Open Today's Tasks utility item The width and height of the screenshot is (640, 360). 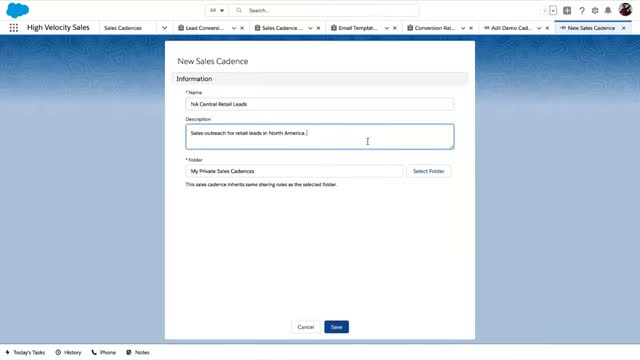click(x=25, y=352)
